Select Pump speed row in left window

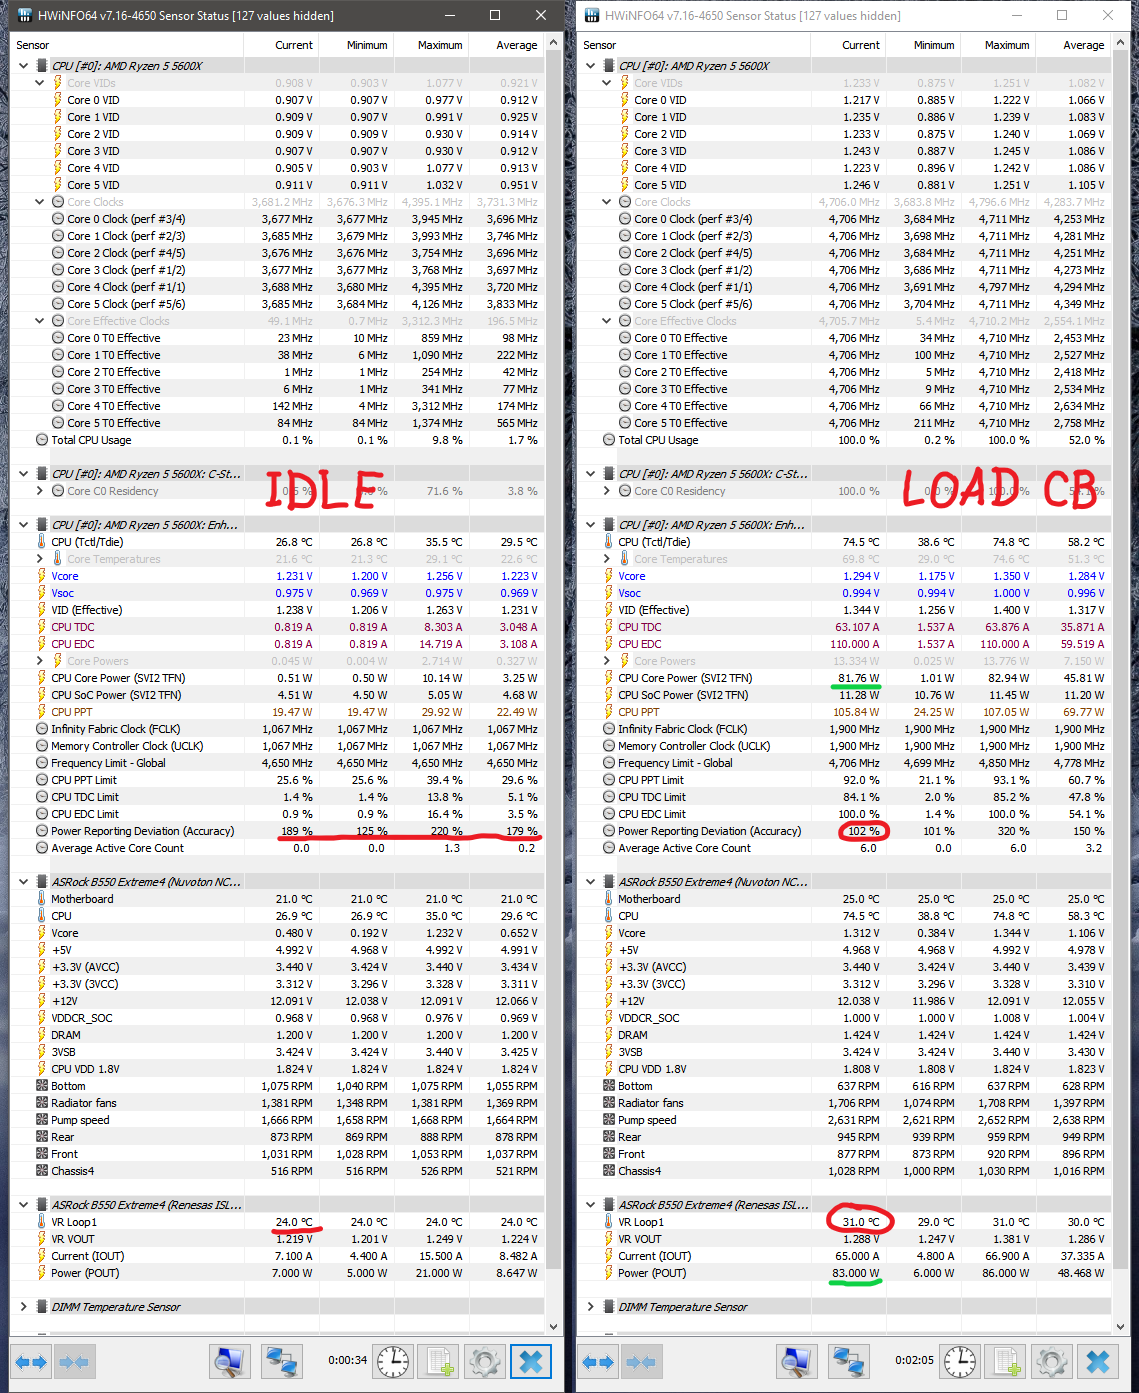(x=278, y=1120)
